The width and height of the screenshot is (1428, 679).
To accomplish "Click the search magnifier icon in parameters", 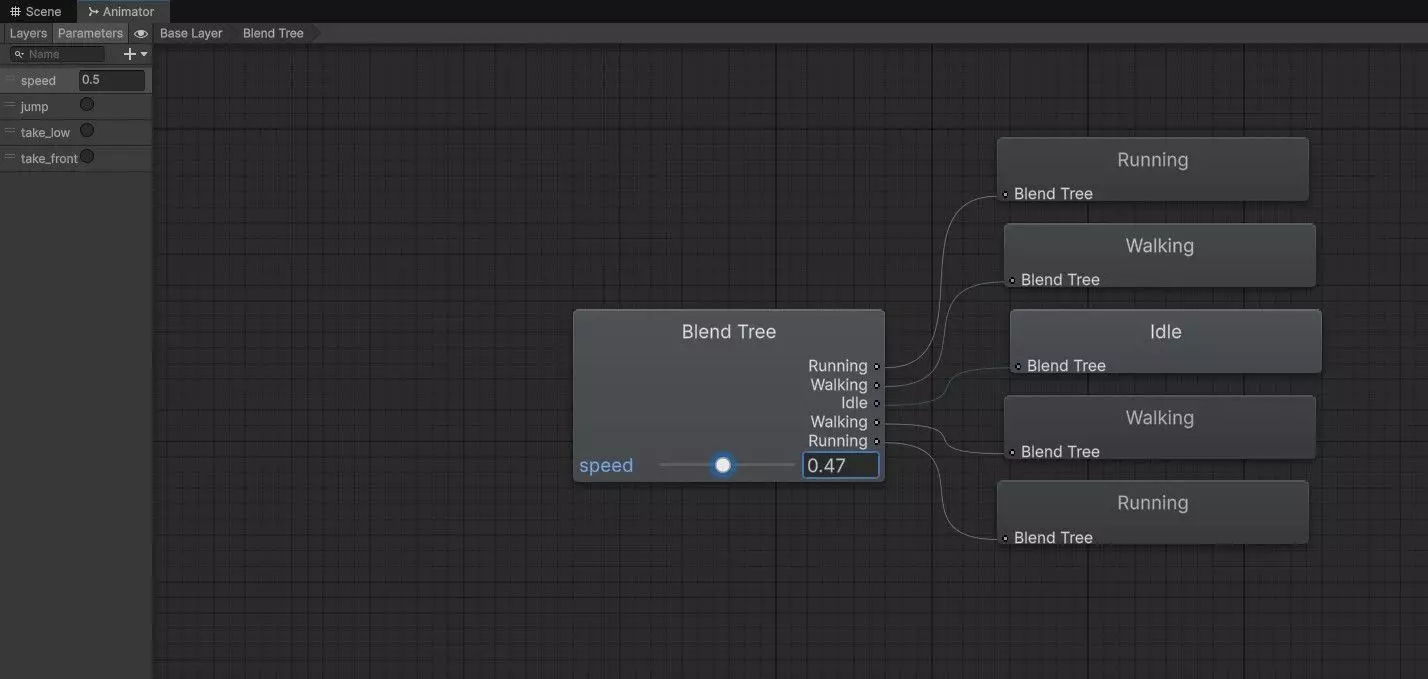I will pyautogui.click(x=19, y=54).
